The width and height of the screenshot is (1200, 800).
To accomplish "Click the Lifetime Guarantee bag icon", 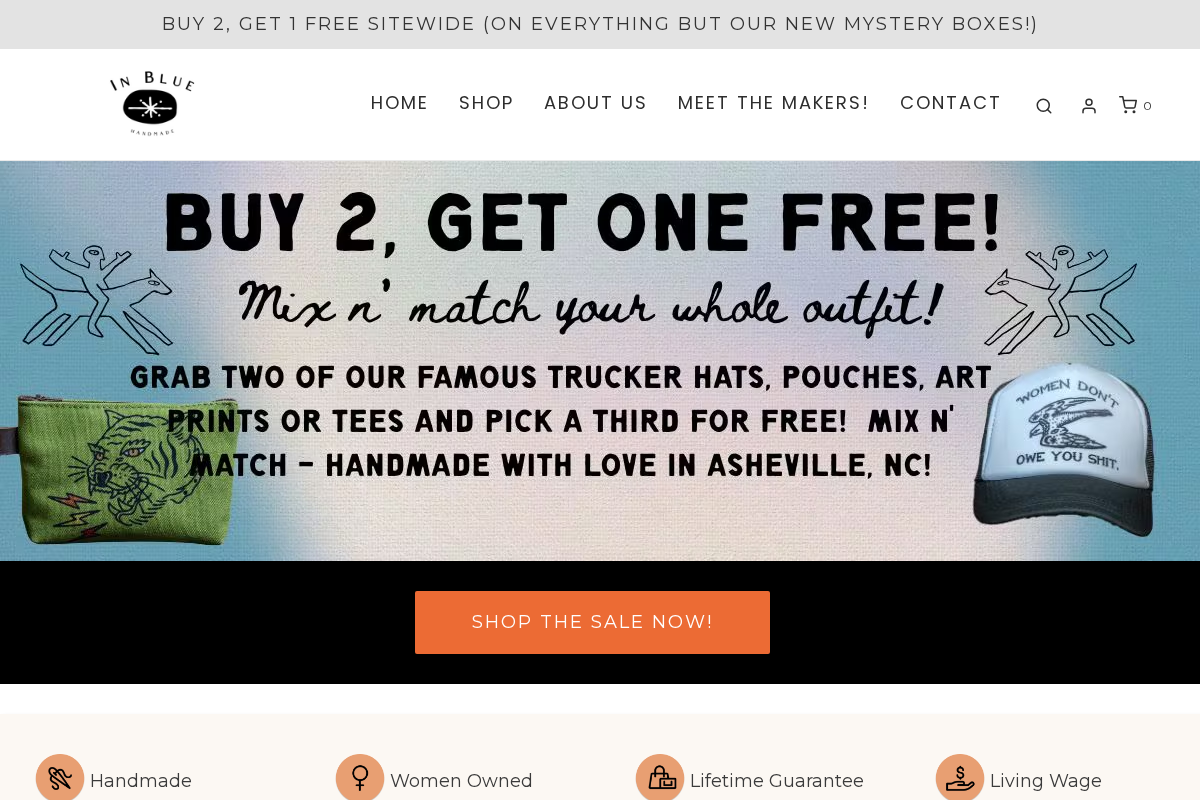I will 660,778.
